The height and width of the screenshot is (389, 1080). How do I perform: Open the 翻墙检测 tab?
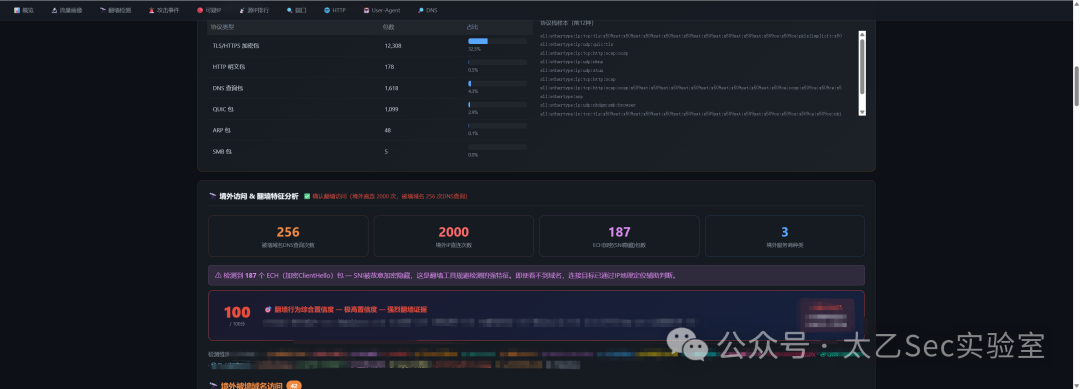point(115,10)
